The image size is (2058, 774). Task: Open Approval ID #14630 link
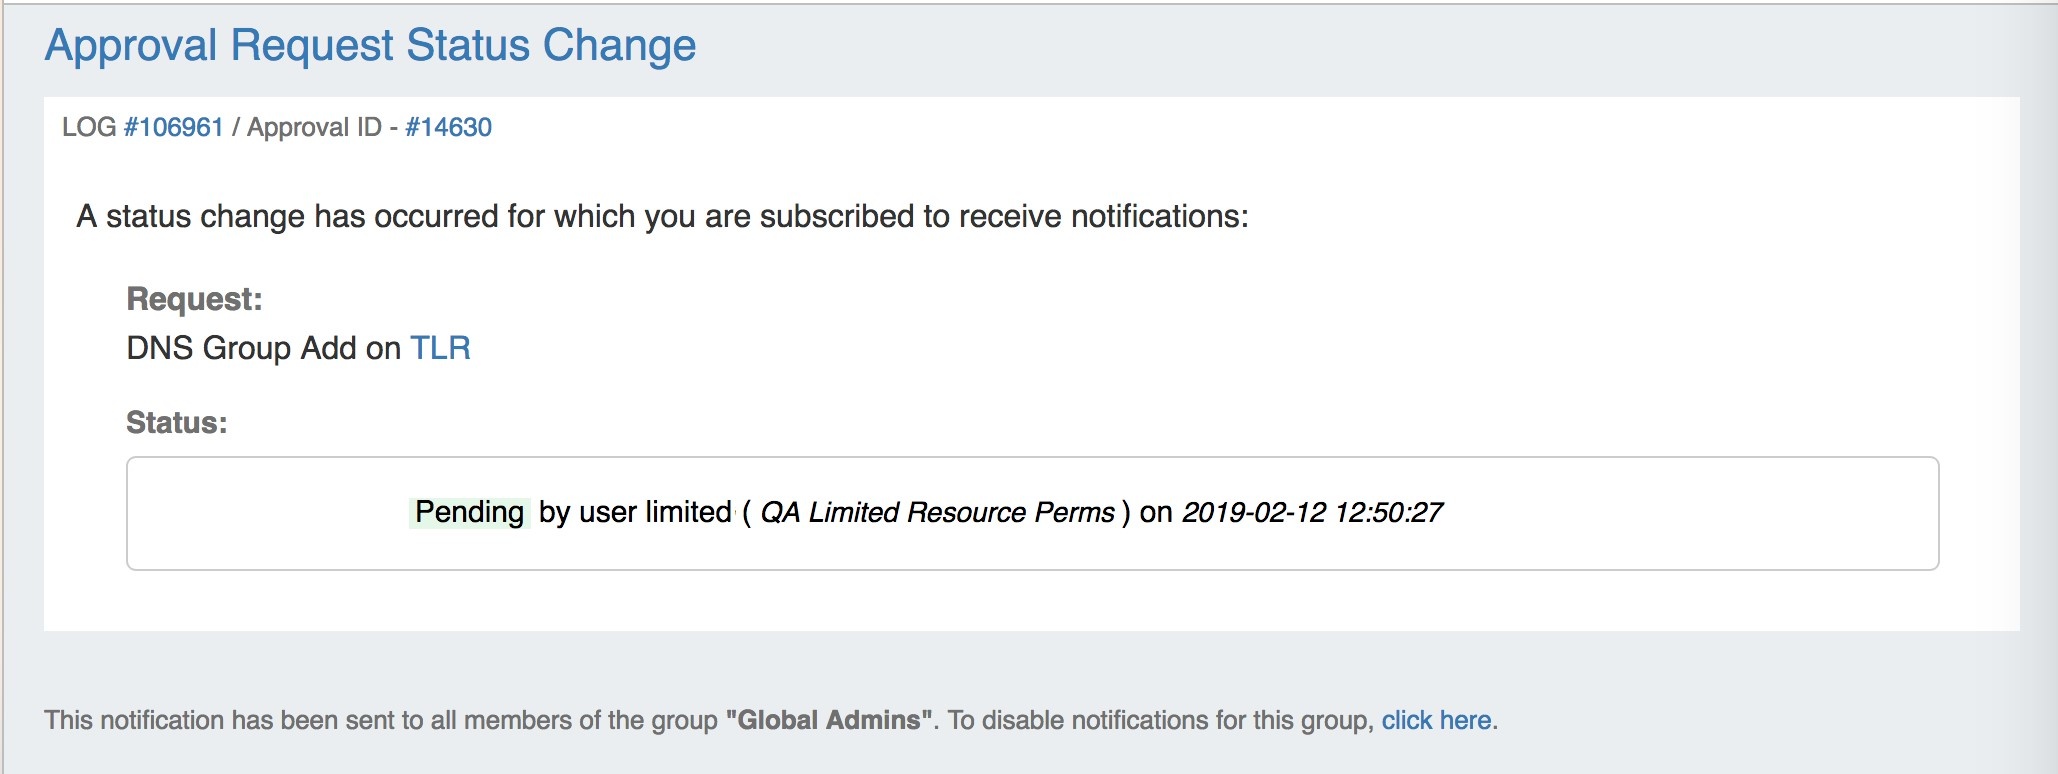448,127
